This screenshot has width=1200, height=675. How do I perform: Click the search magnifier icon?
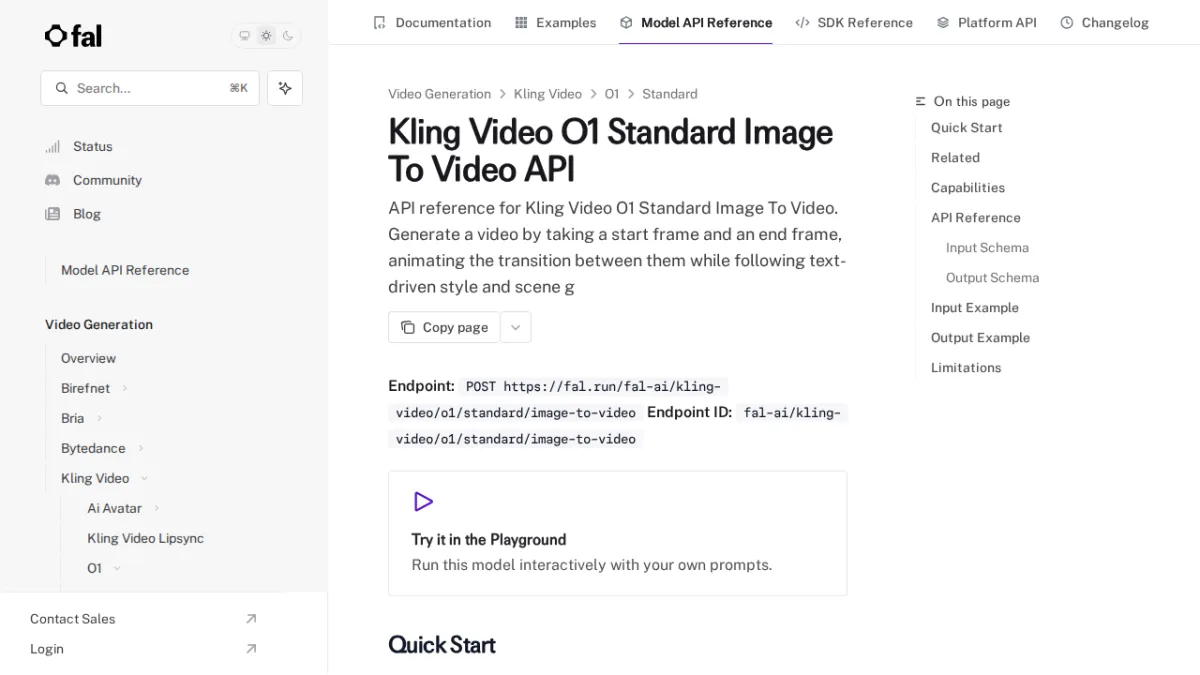click(62, 88)
